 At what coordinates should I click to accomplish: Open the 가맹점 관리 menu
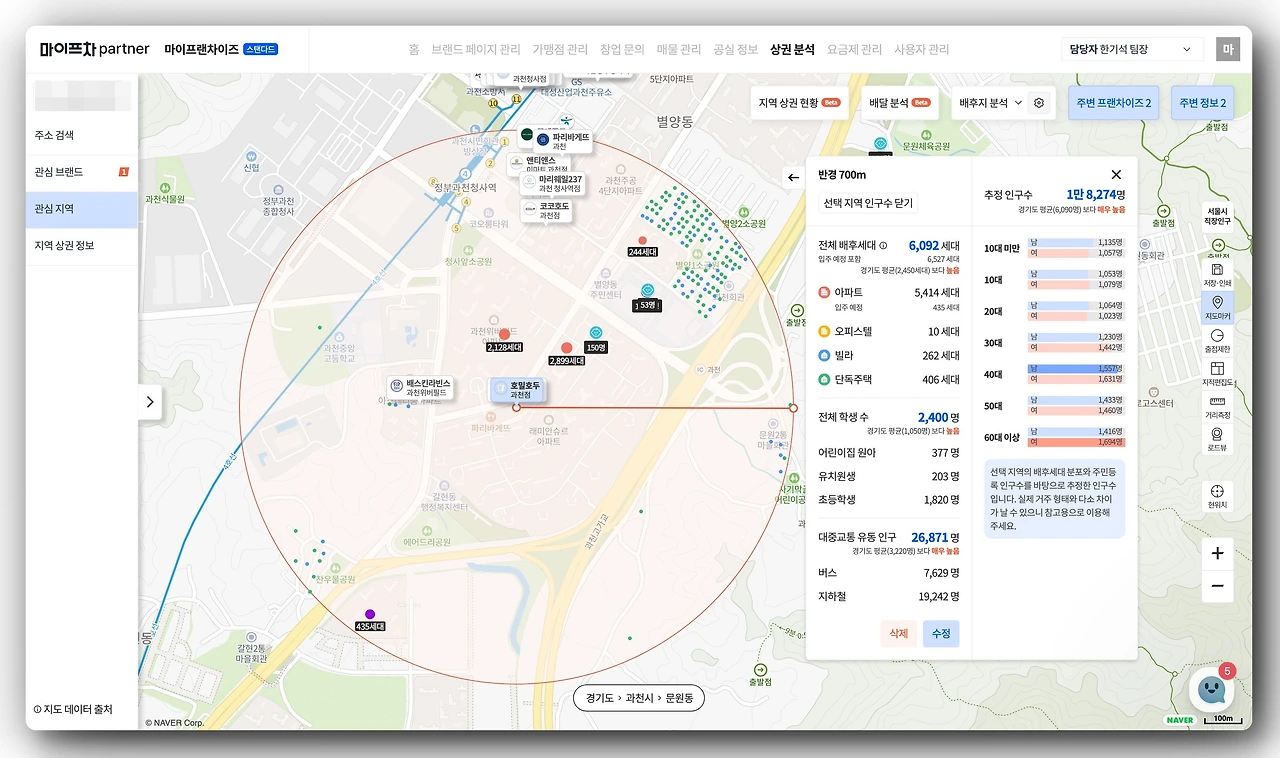[x=560, y=49]
